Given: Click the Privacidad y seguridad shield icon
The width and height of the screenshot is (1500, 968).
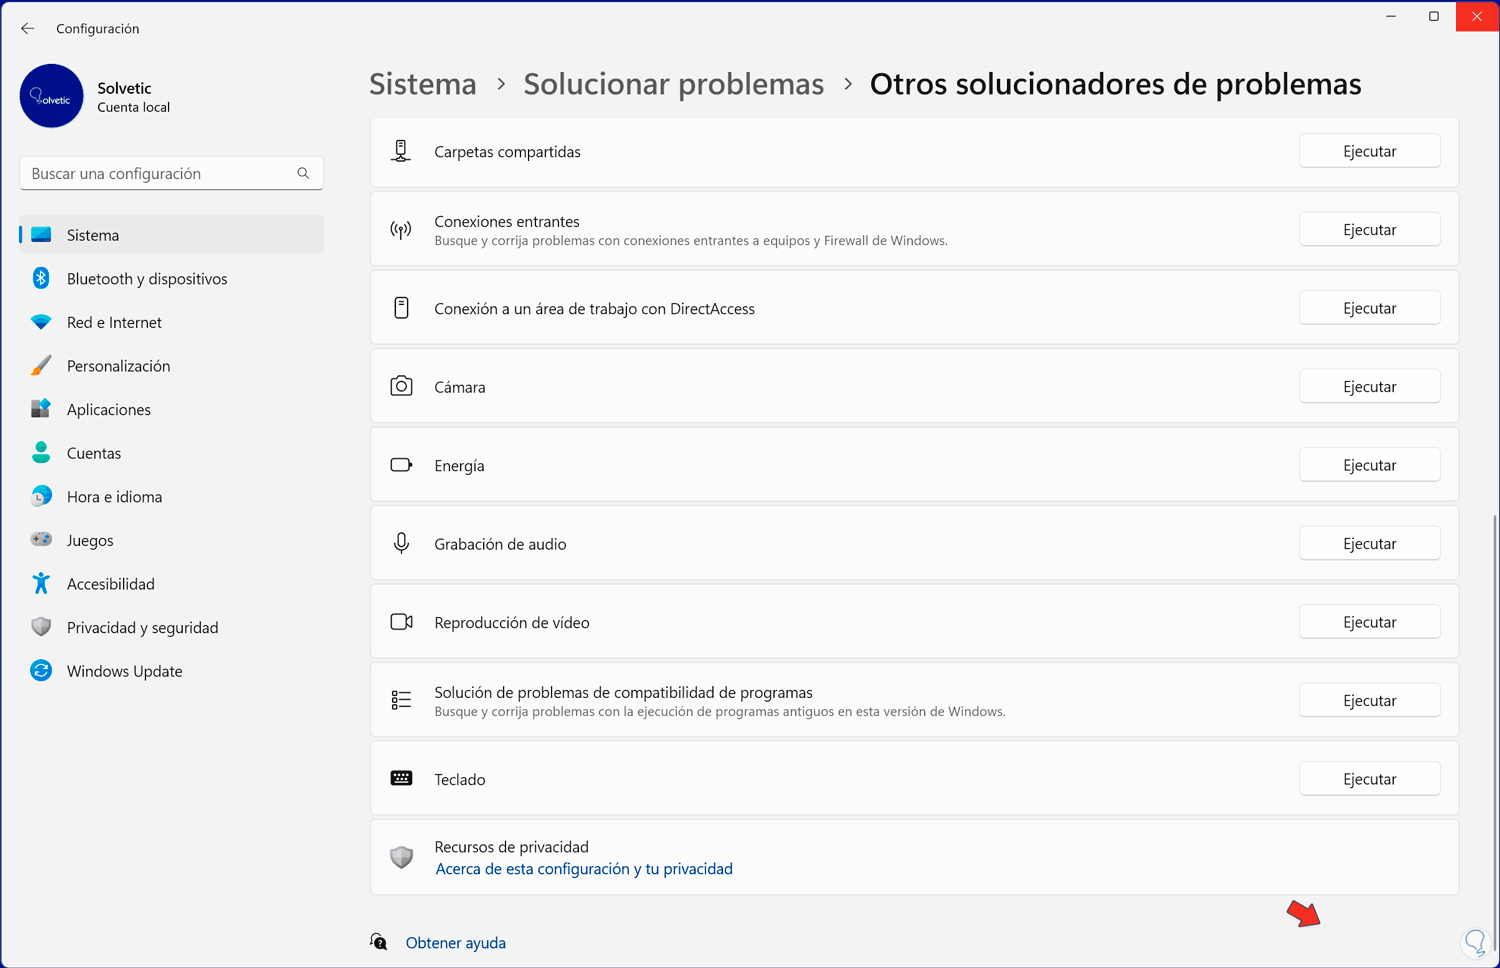Looking at the screenshot, I should [x=40, y=627].
